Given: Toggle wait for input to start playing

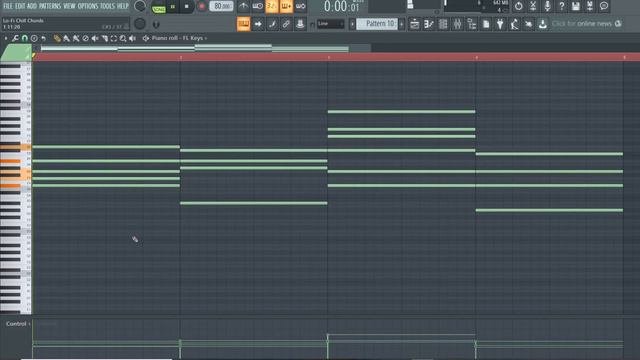Looking at the screenshot, I should (258, 6).
